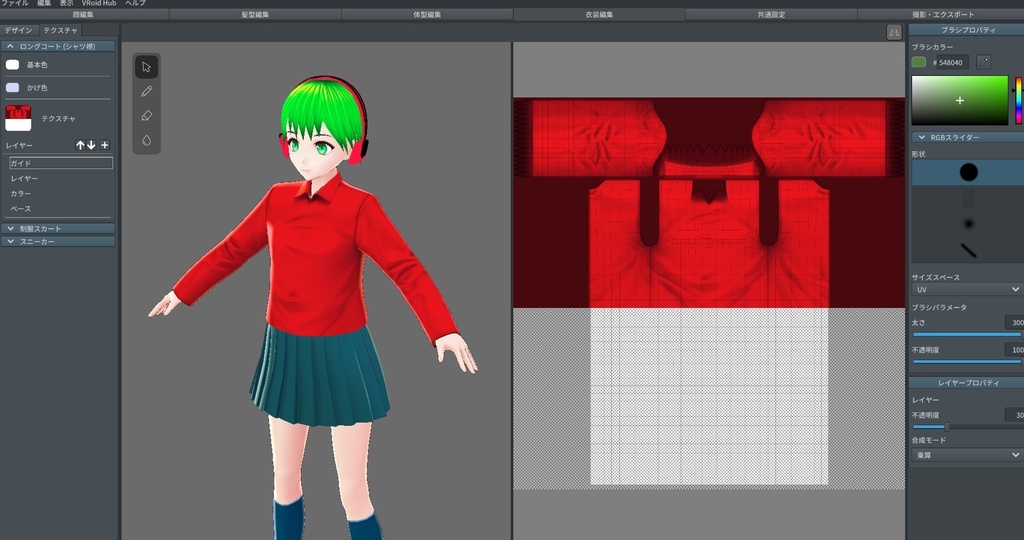This screenshot has height=540, width=1024.
Task: Switch to the 体型編集 tab
Action: pos(427,14)
